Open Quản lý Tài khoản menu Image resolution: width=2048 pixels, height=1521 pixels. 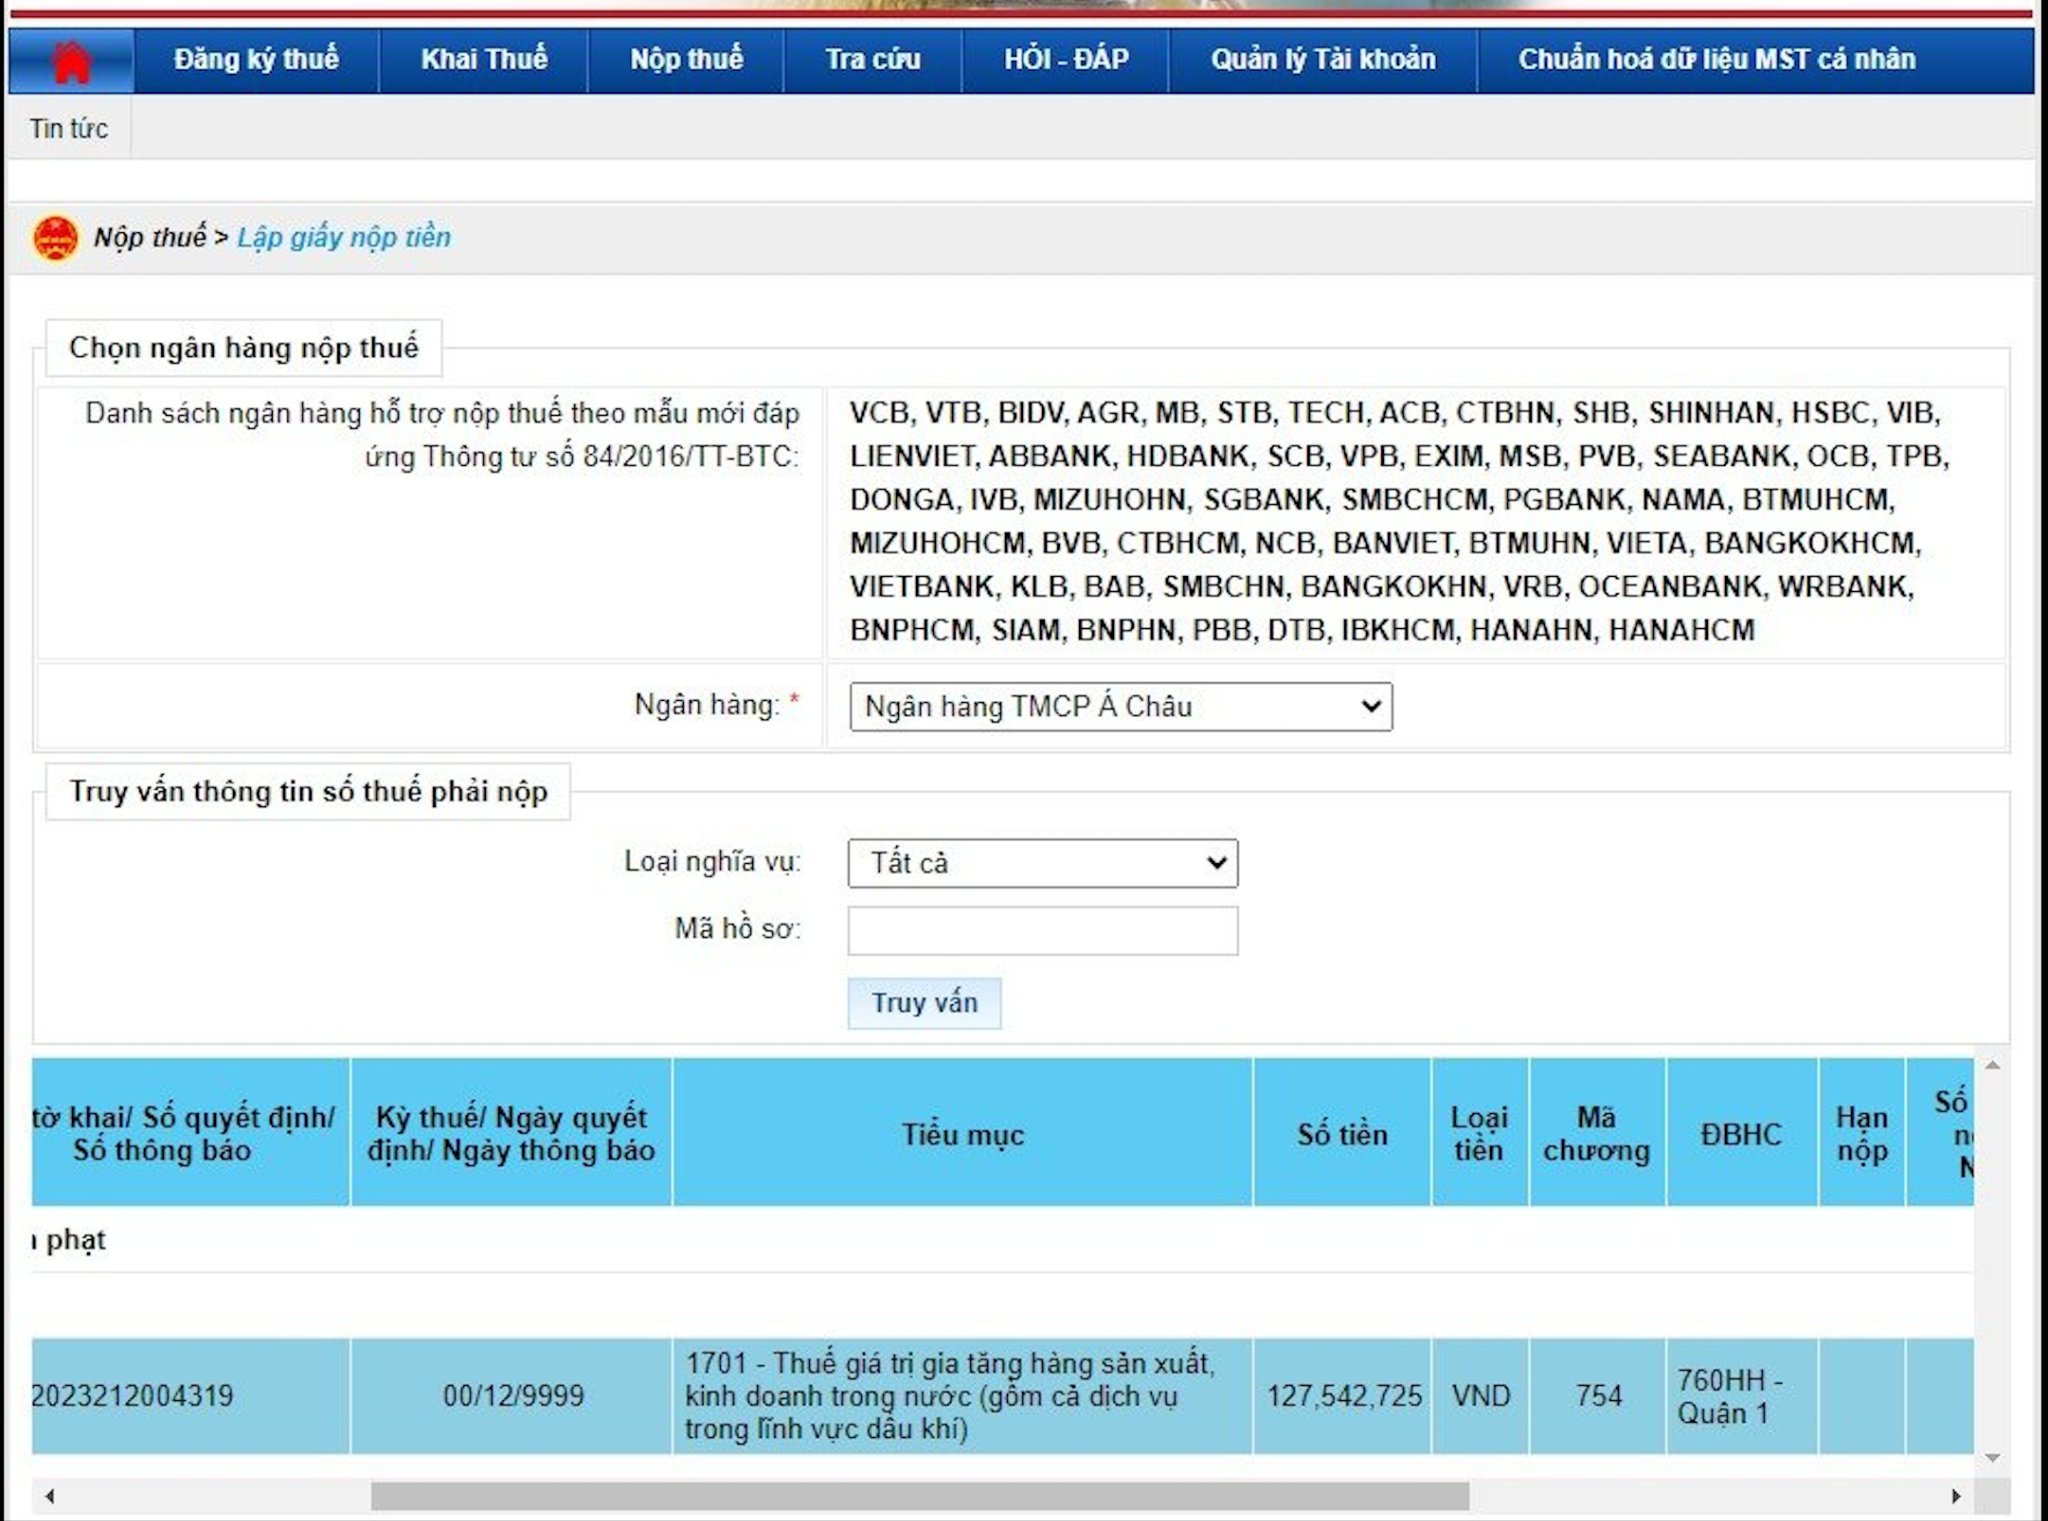(x=1322, y=60)
